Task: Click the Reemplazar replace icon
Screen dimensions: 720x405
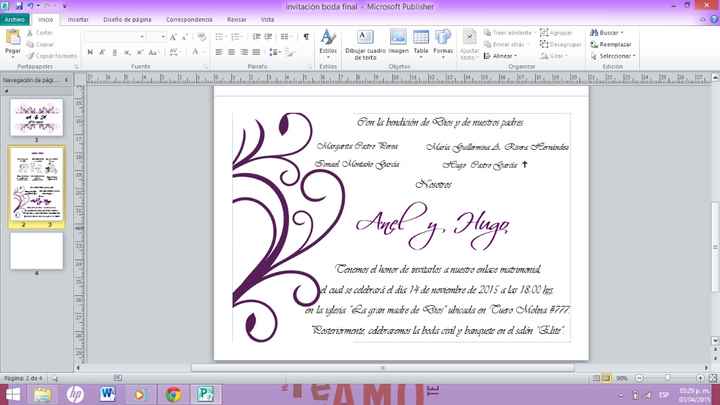Action: pos(614,44)
